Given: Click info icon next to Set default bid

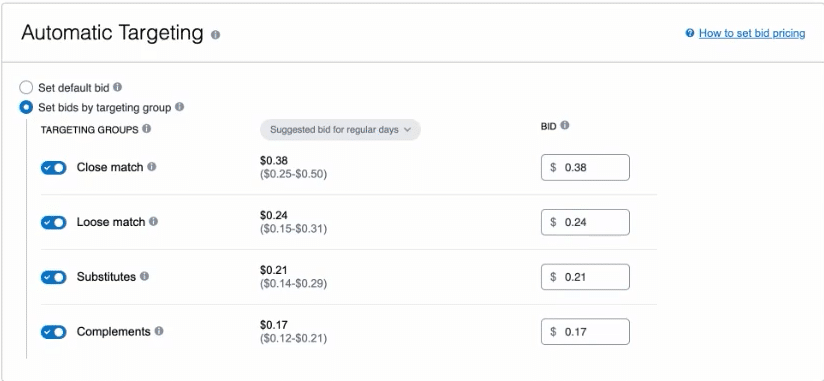Looking at the screenshot, I should click(118, 87).
